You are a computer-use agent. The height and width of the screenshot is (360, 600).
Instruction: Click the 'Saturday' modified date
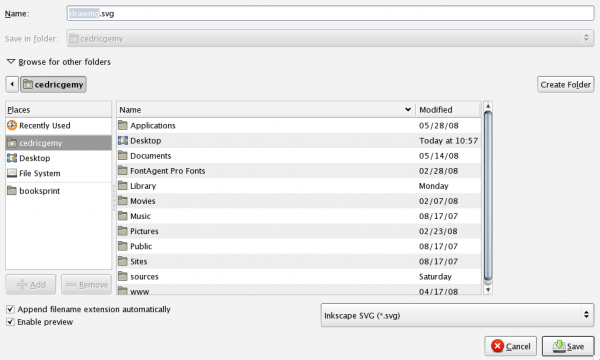tap(435, 277)
